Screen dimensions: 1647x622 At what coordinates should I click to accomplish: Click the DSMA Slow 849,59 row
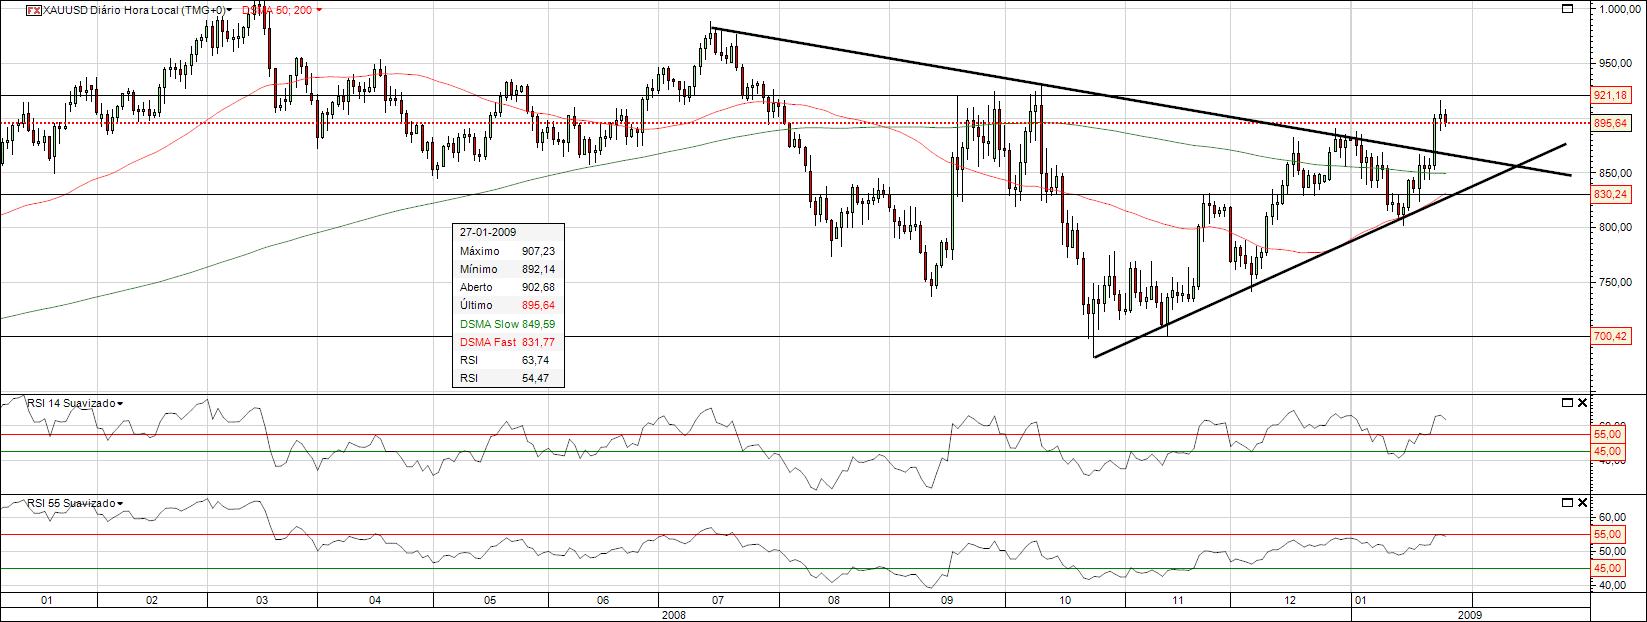(507, 324)
